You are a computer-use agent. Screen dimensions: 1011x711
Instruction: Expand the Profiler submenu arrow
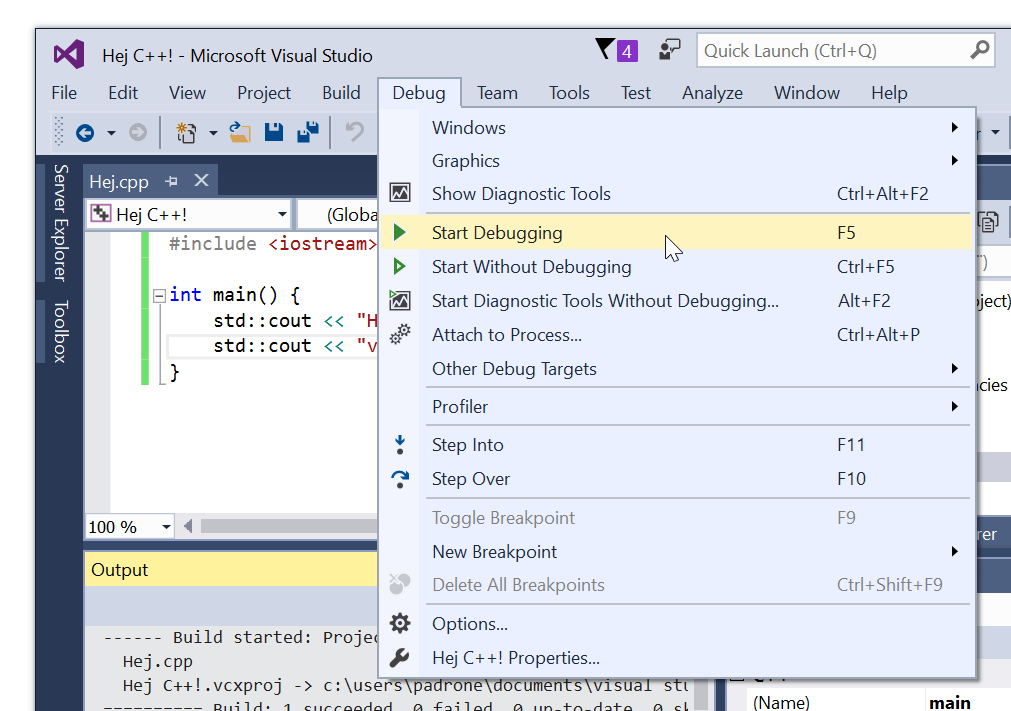point(954,407)
